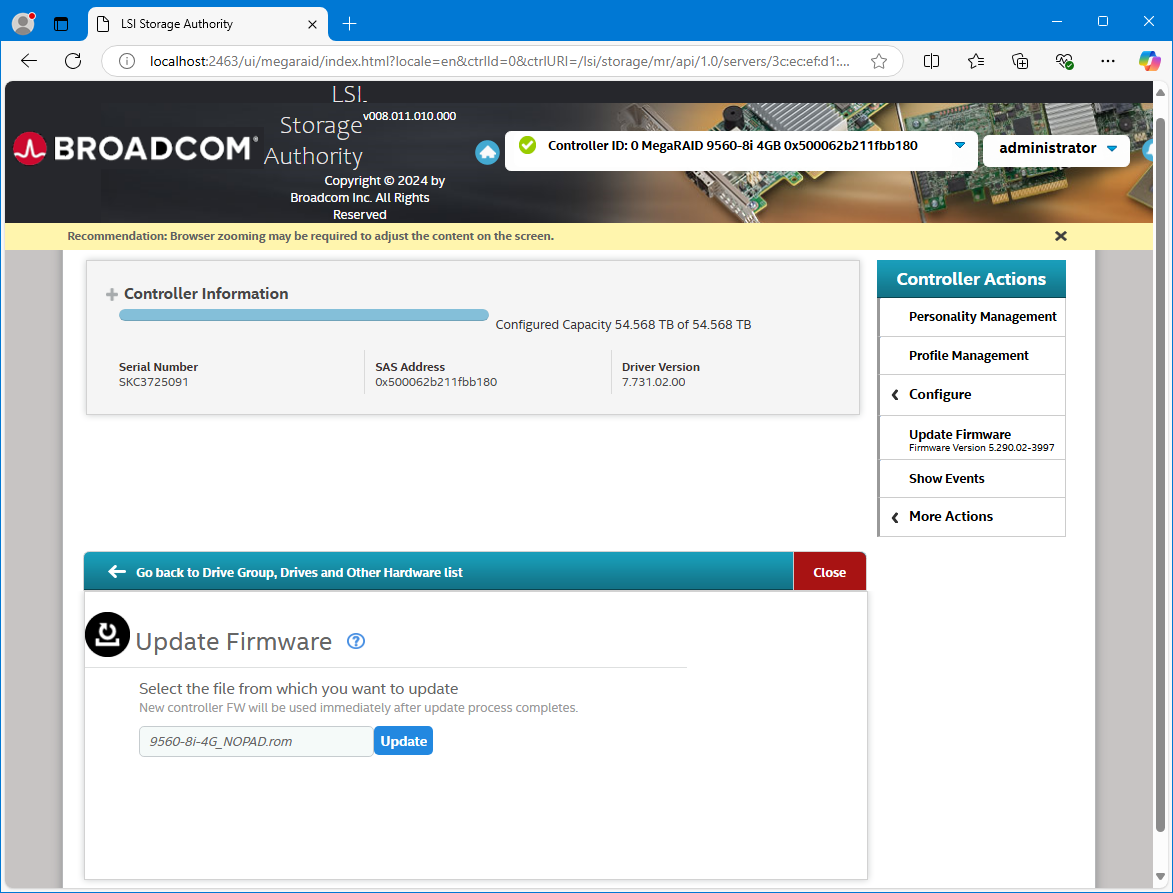Open the browser profile avatar

(24, 23)
